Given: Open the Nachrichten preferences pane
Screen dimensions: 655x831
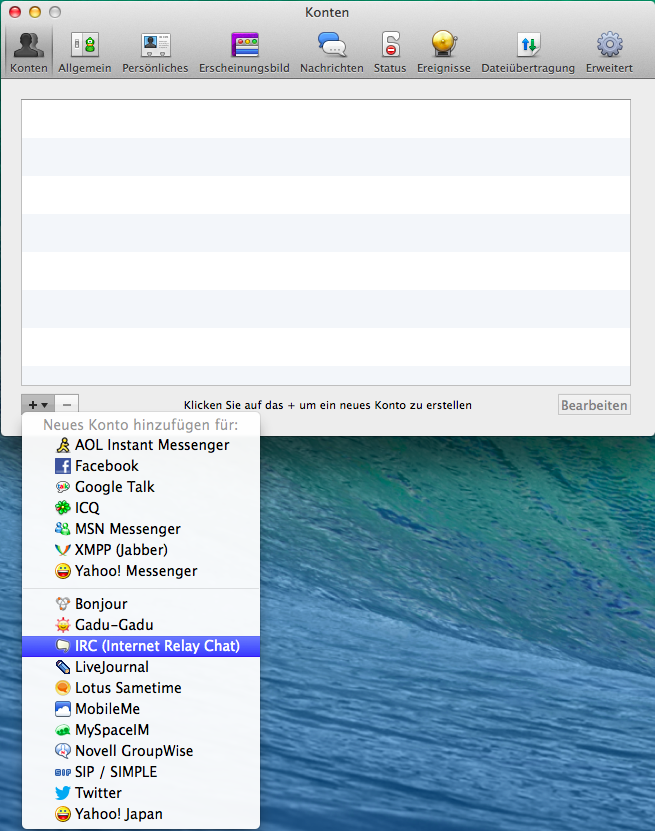Looking at the screenshot, I should pyautogui.click(x=331, y=52).
